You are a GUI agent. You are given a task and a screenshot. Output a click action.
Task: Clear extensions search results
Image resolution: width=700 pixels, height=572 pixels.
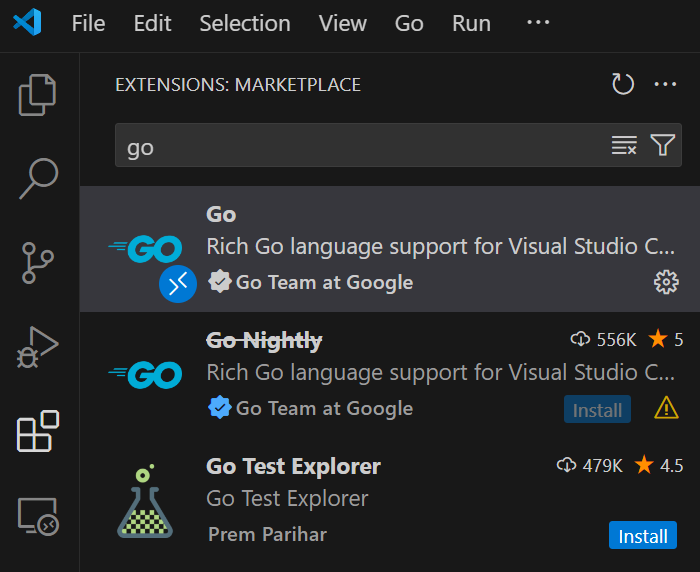pos(624,146)
